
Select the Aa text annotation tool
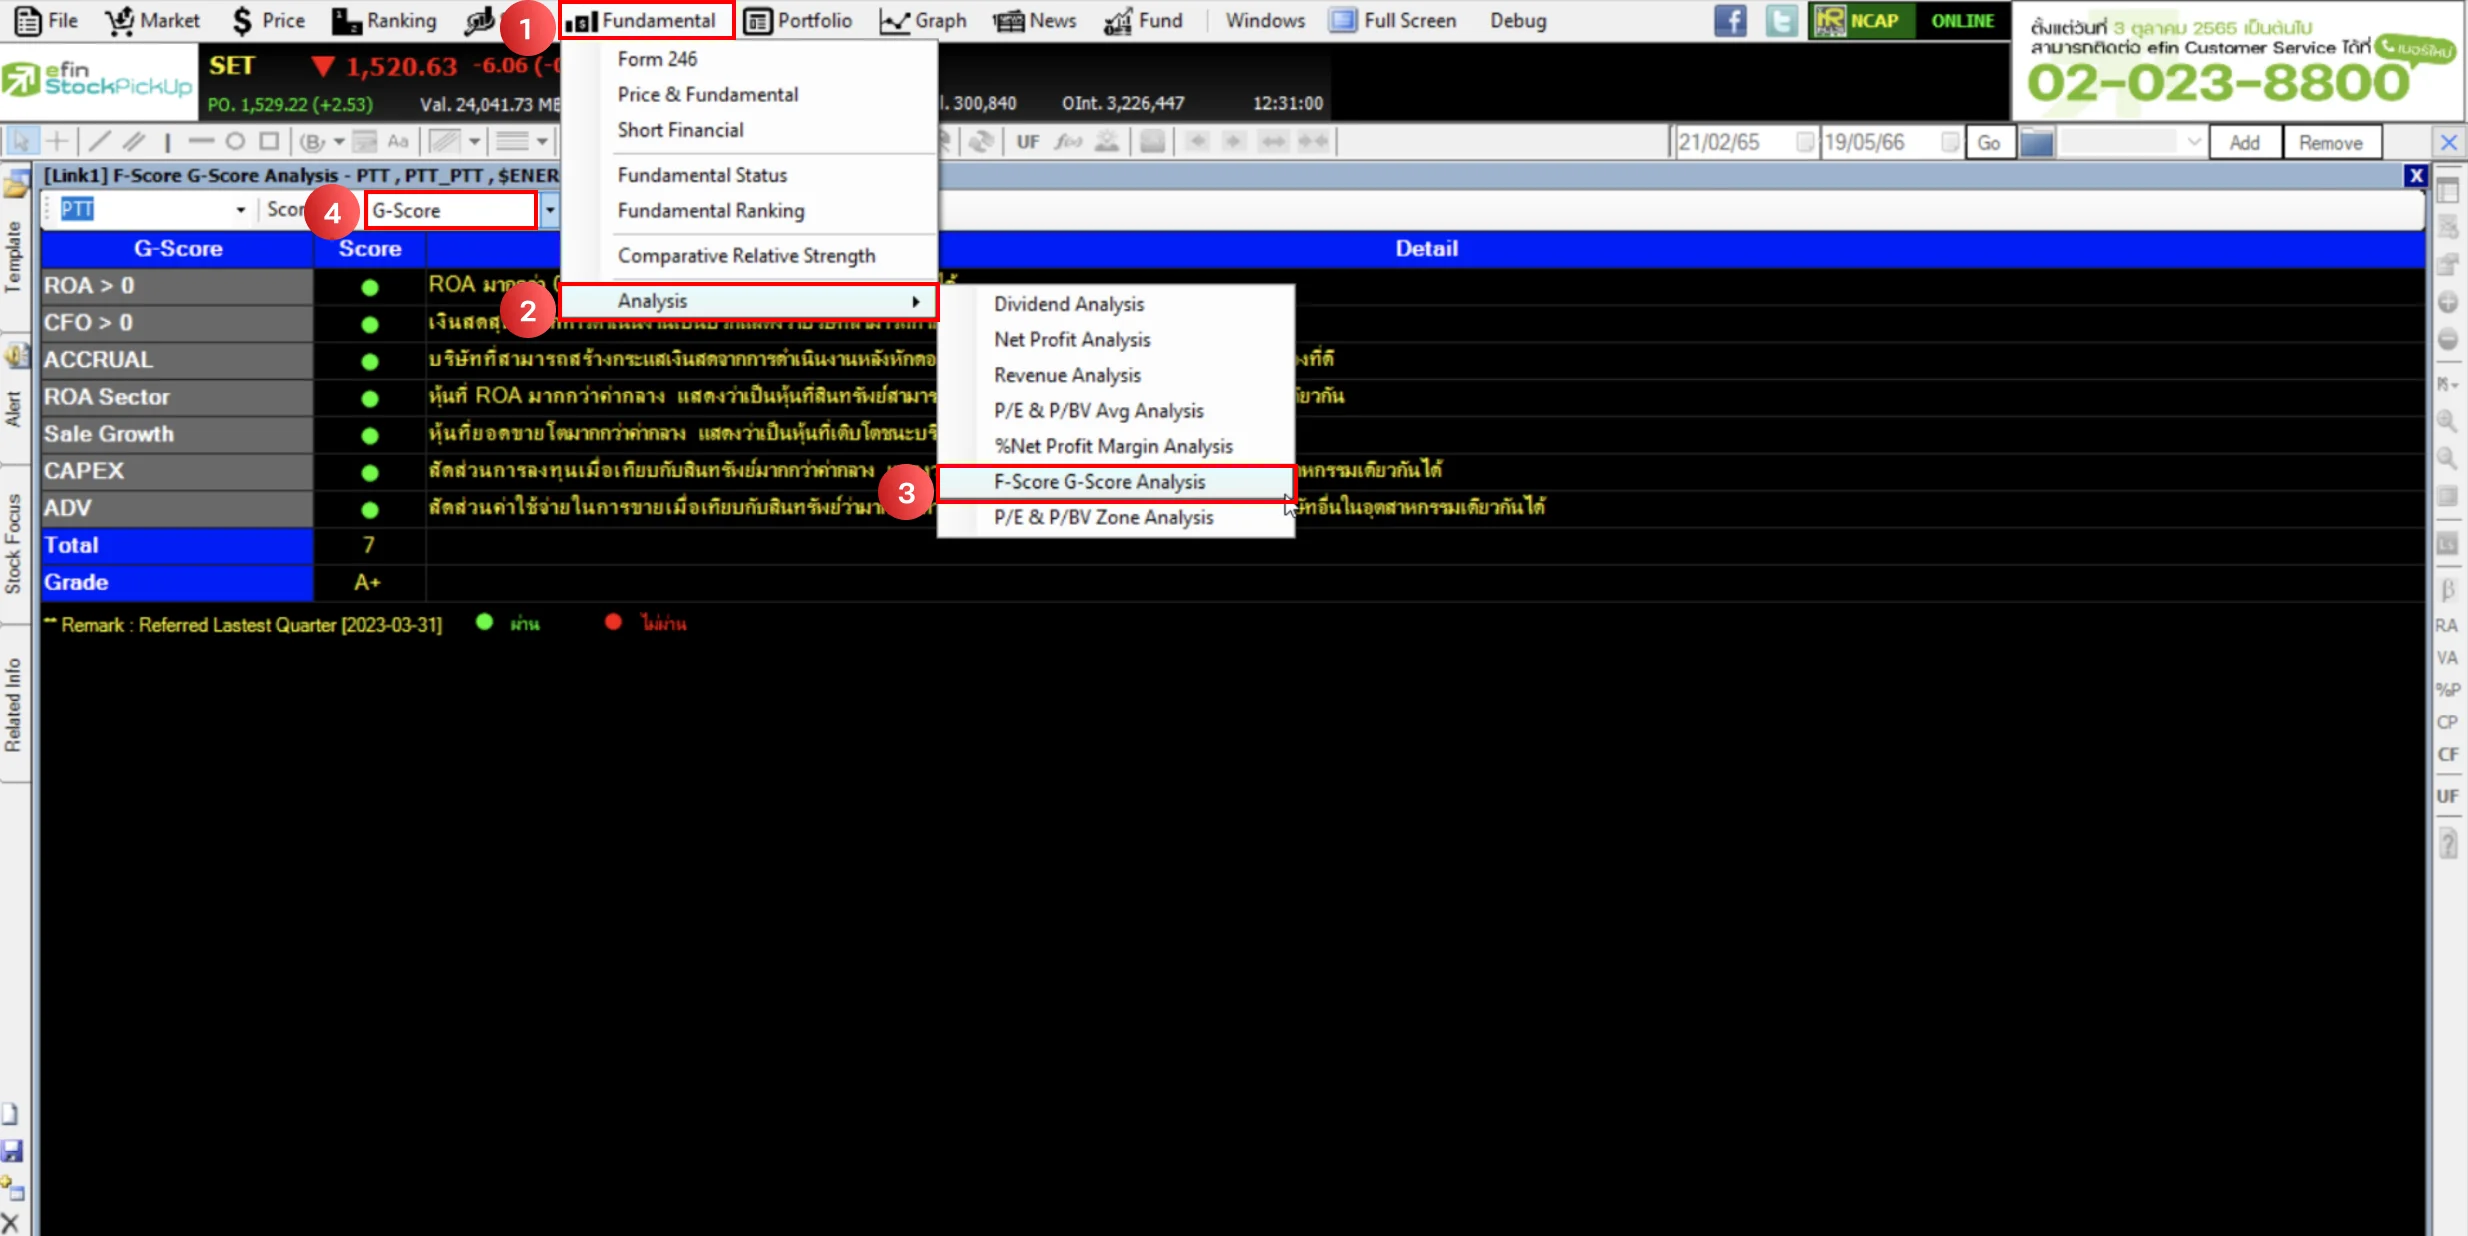tap(398, 142)
